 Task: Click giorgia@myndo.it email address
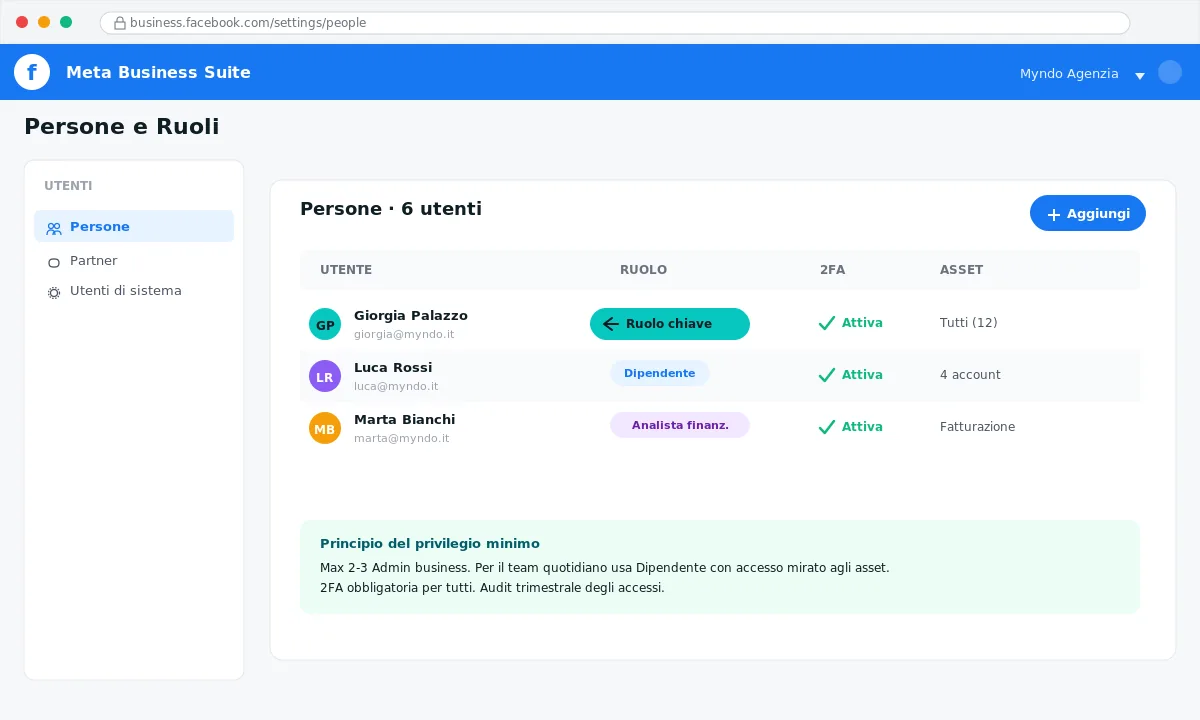tap(404, 335)
